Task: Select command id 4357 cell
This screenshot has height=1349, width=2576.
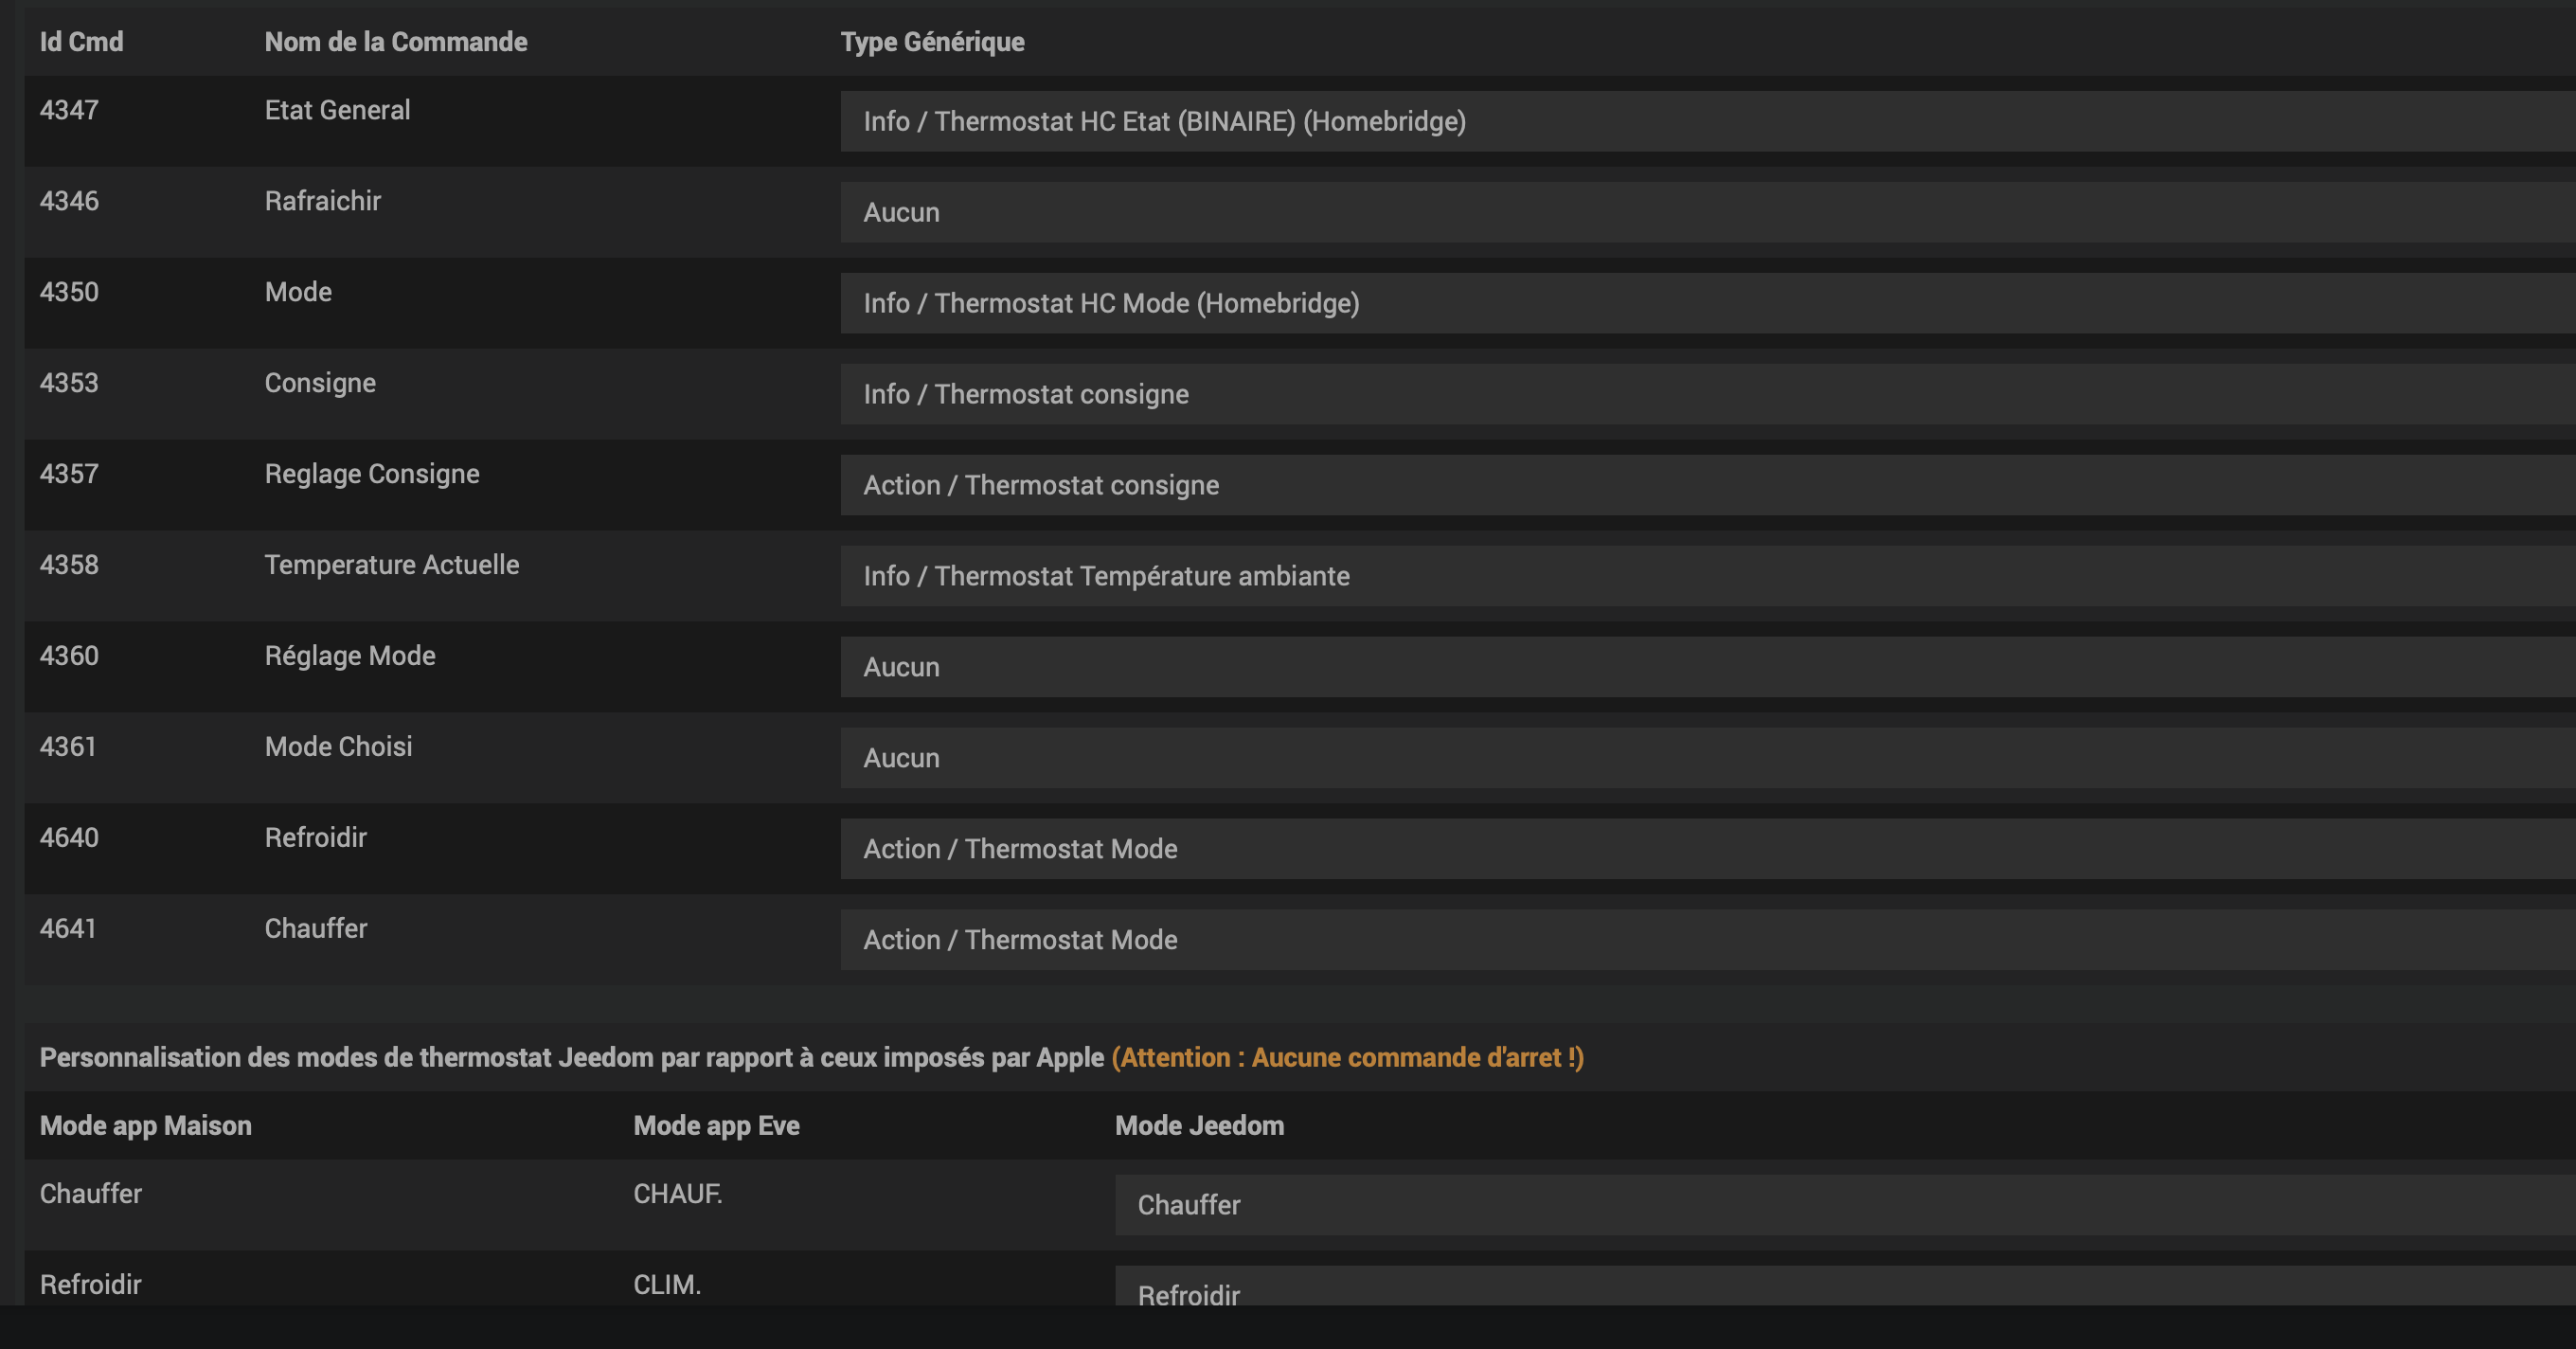Action: [69, 474]
